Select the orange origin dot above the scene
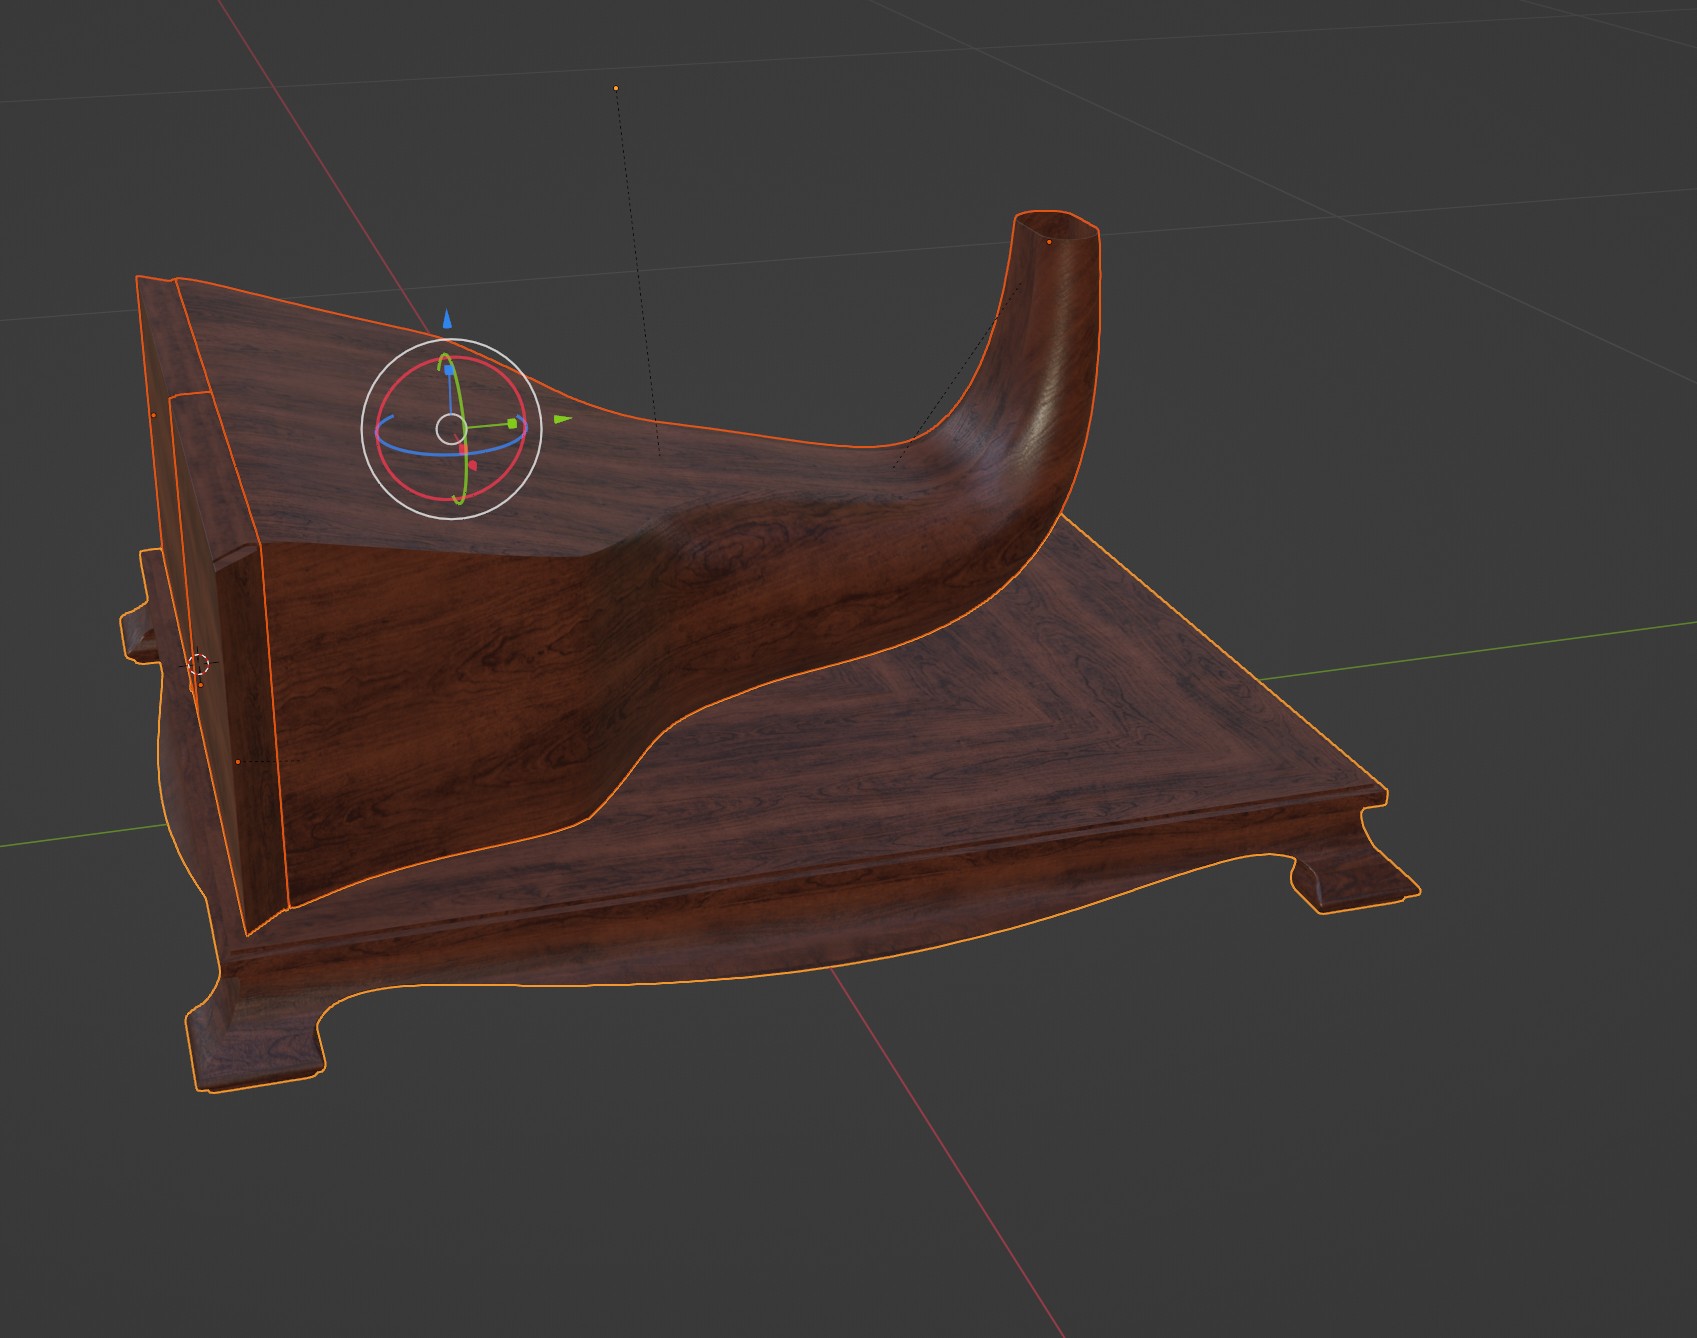The width and height of the screenshot is (1697, 1338). point(616,89)
